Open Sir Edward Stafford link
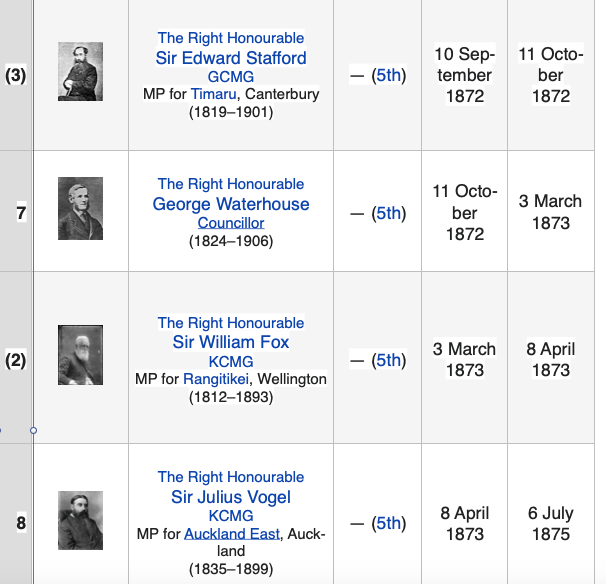 [231, 58]
